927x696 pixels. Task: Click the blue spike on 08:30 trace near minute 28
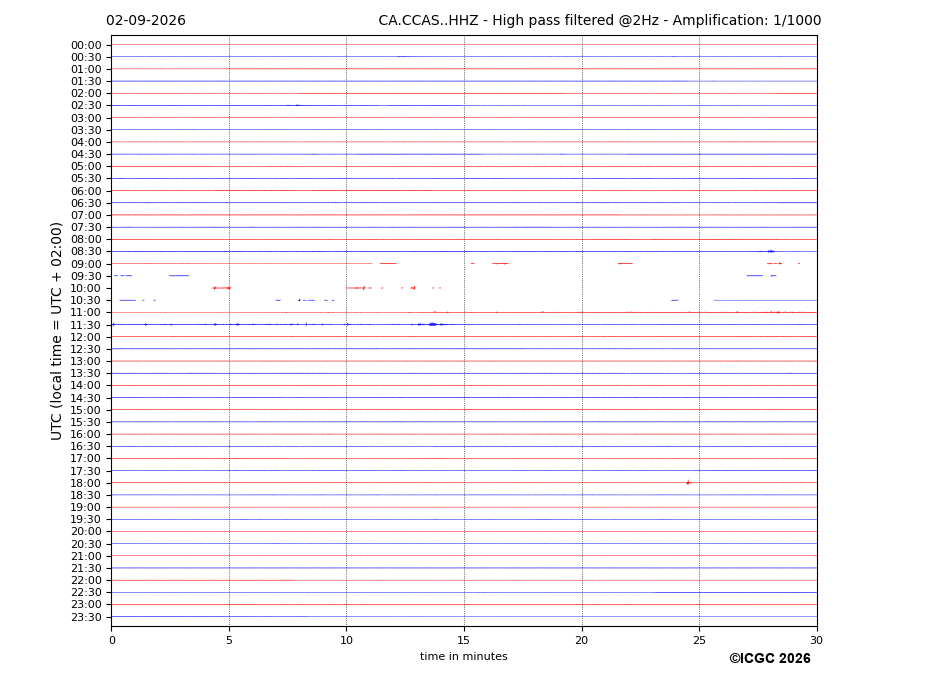[x=770, y=251]
